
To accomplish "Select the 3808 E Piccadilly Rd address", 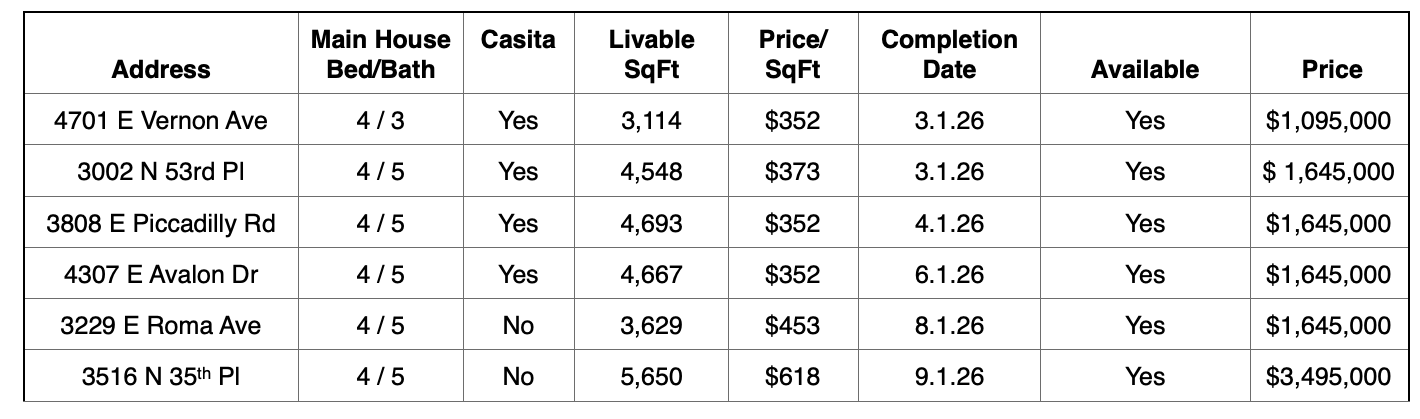I will [x=161, y=223].
